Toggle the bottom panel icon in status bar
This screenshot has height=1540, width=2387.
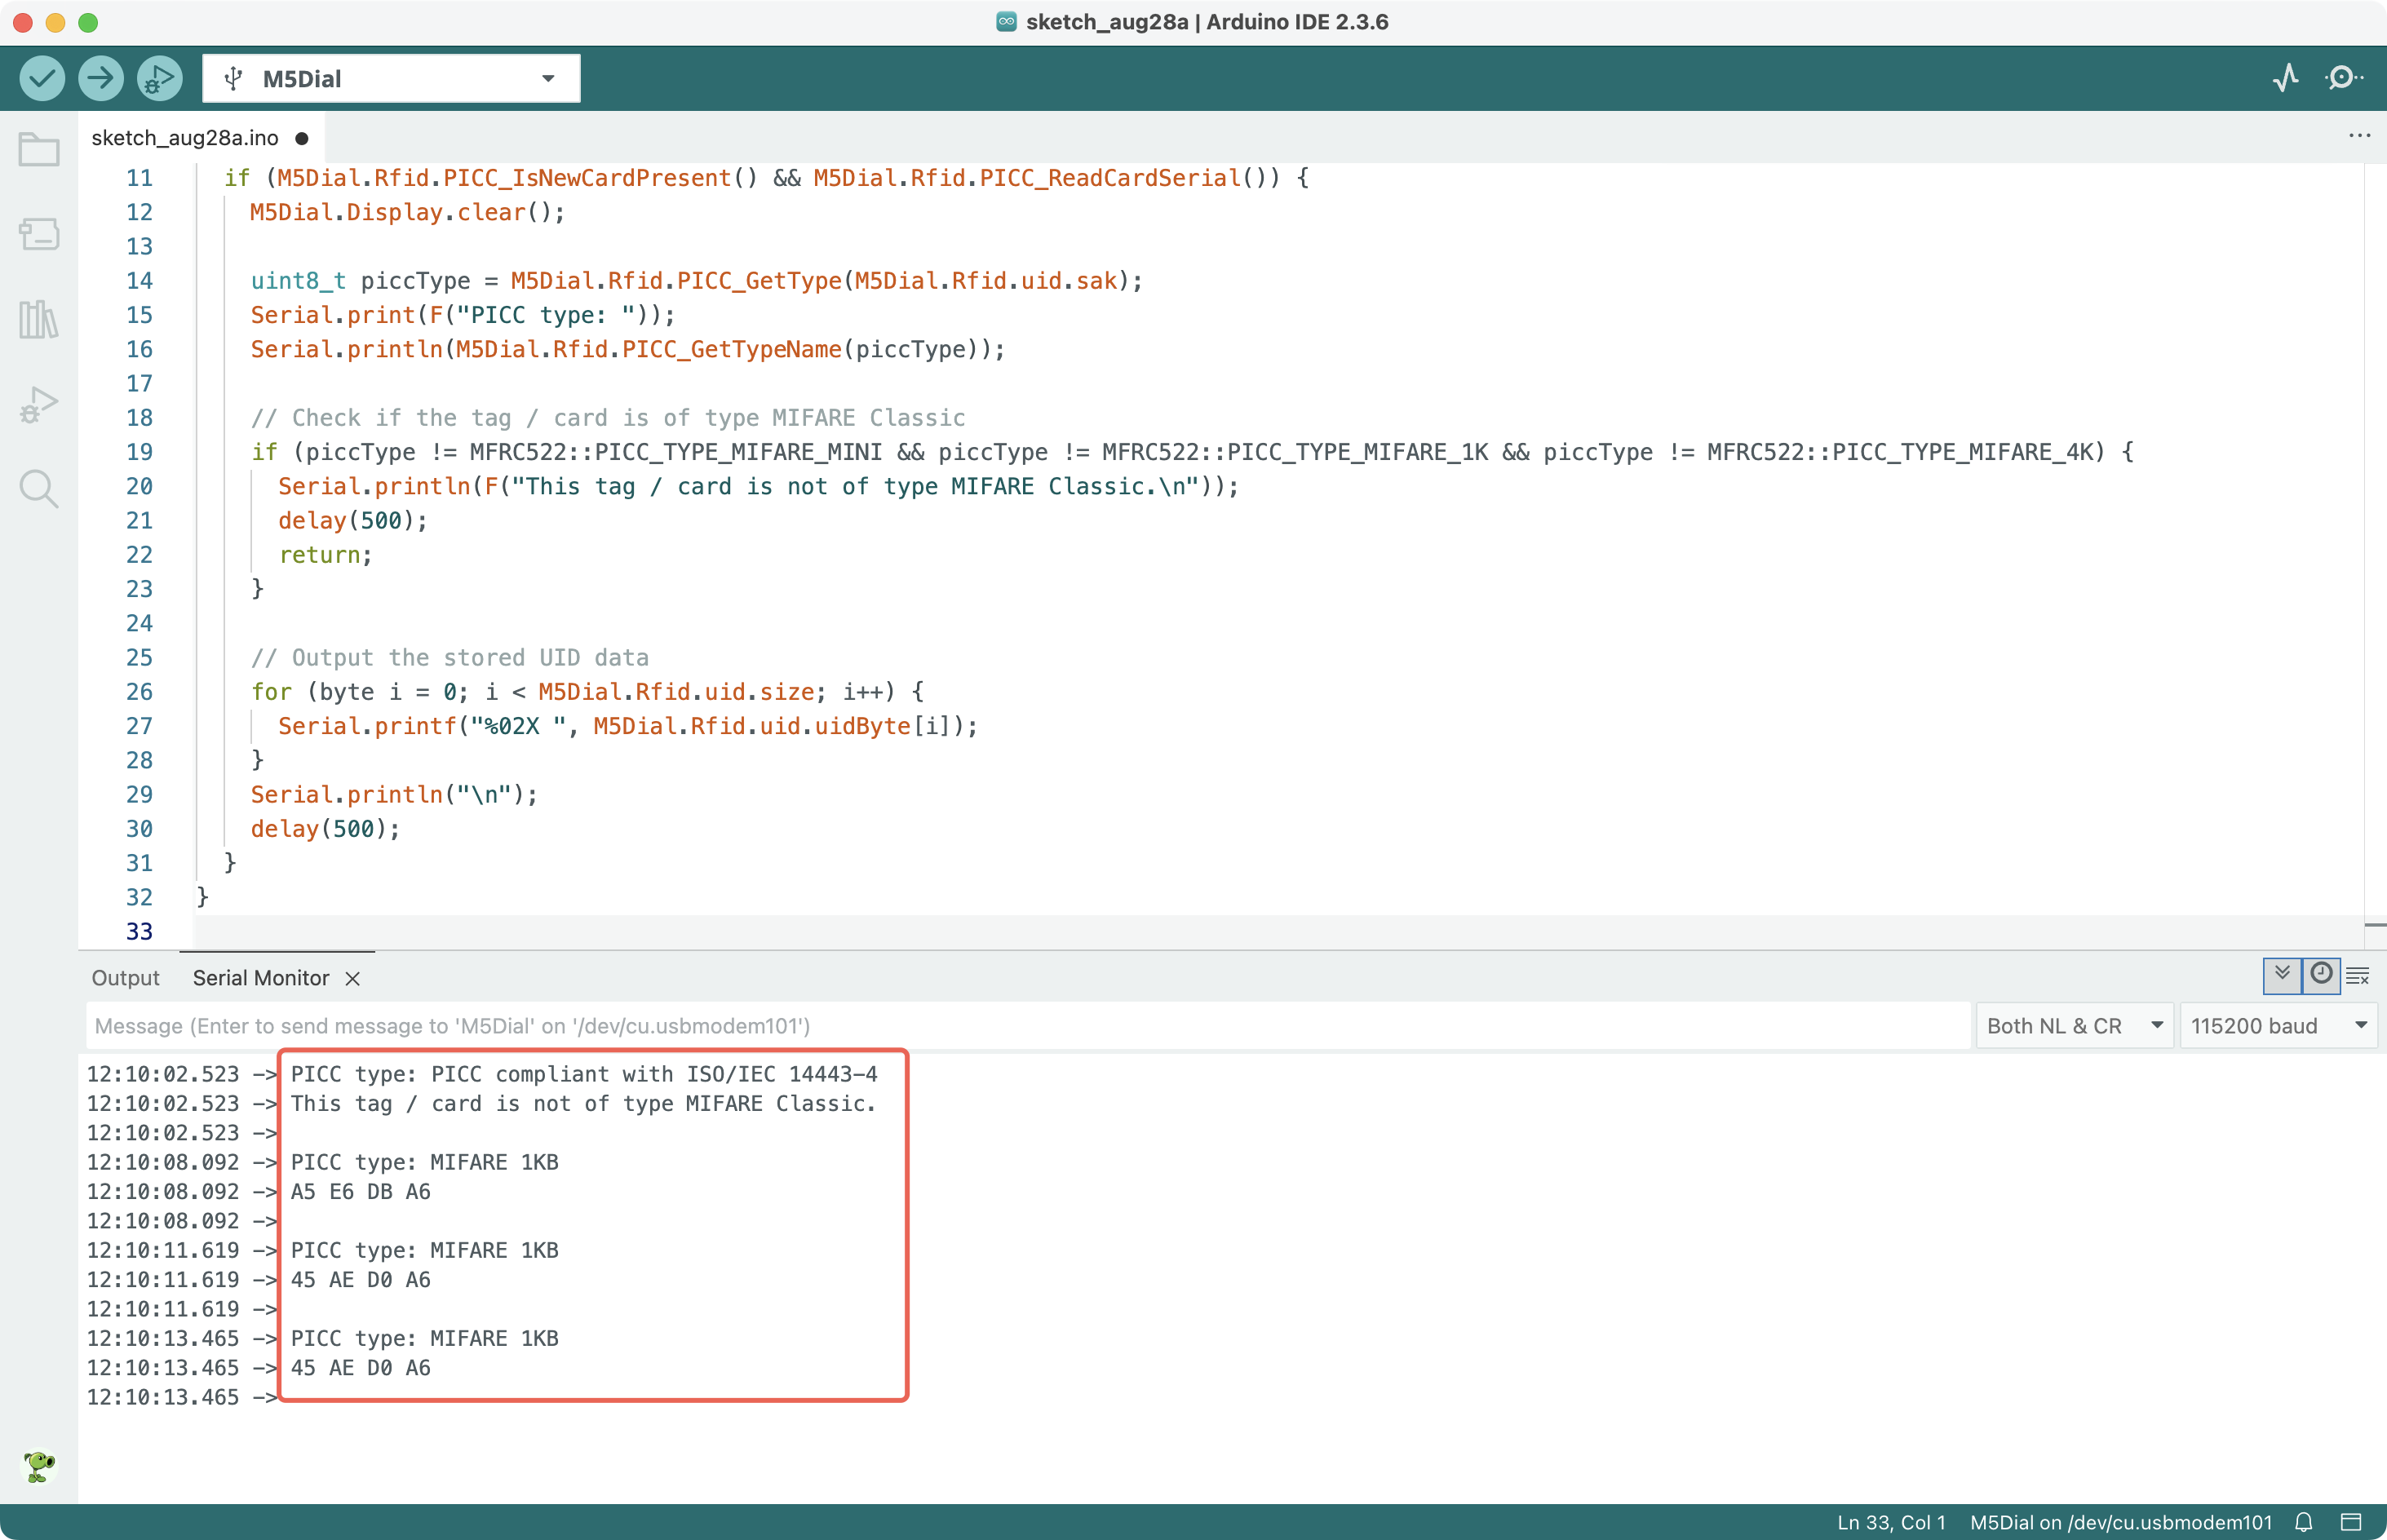2351,1522
